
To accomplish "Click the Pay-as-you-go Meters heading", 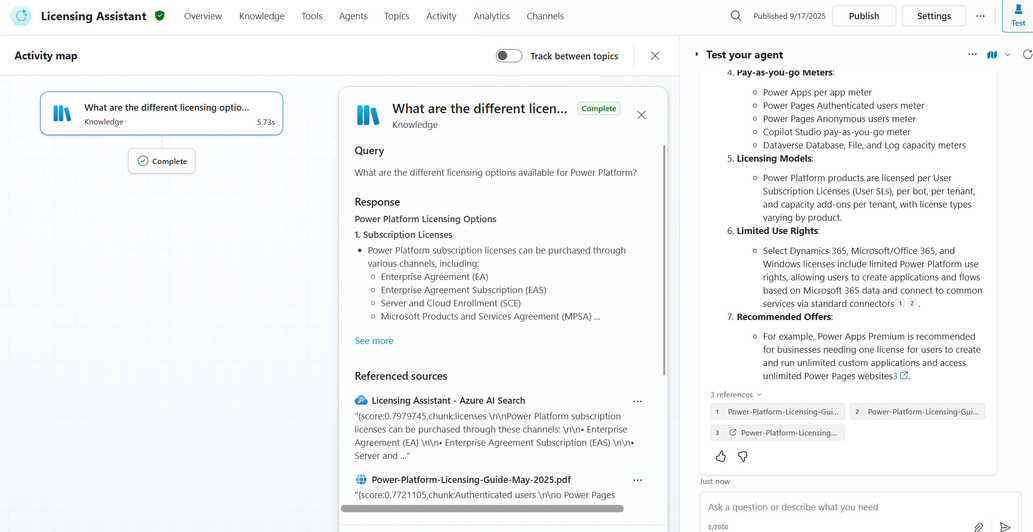I will coord(785,72).
